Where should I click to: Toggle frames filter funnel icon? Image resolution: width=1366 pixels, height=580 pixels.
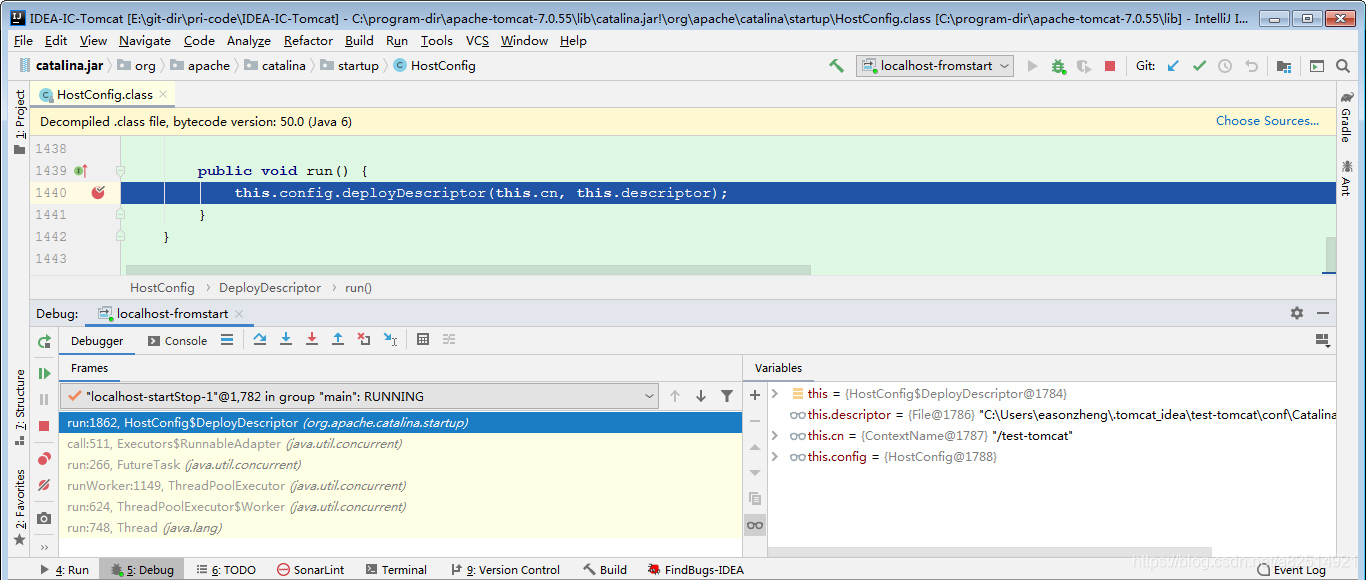click(x=727, y=396)
